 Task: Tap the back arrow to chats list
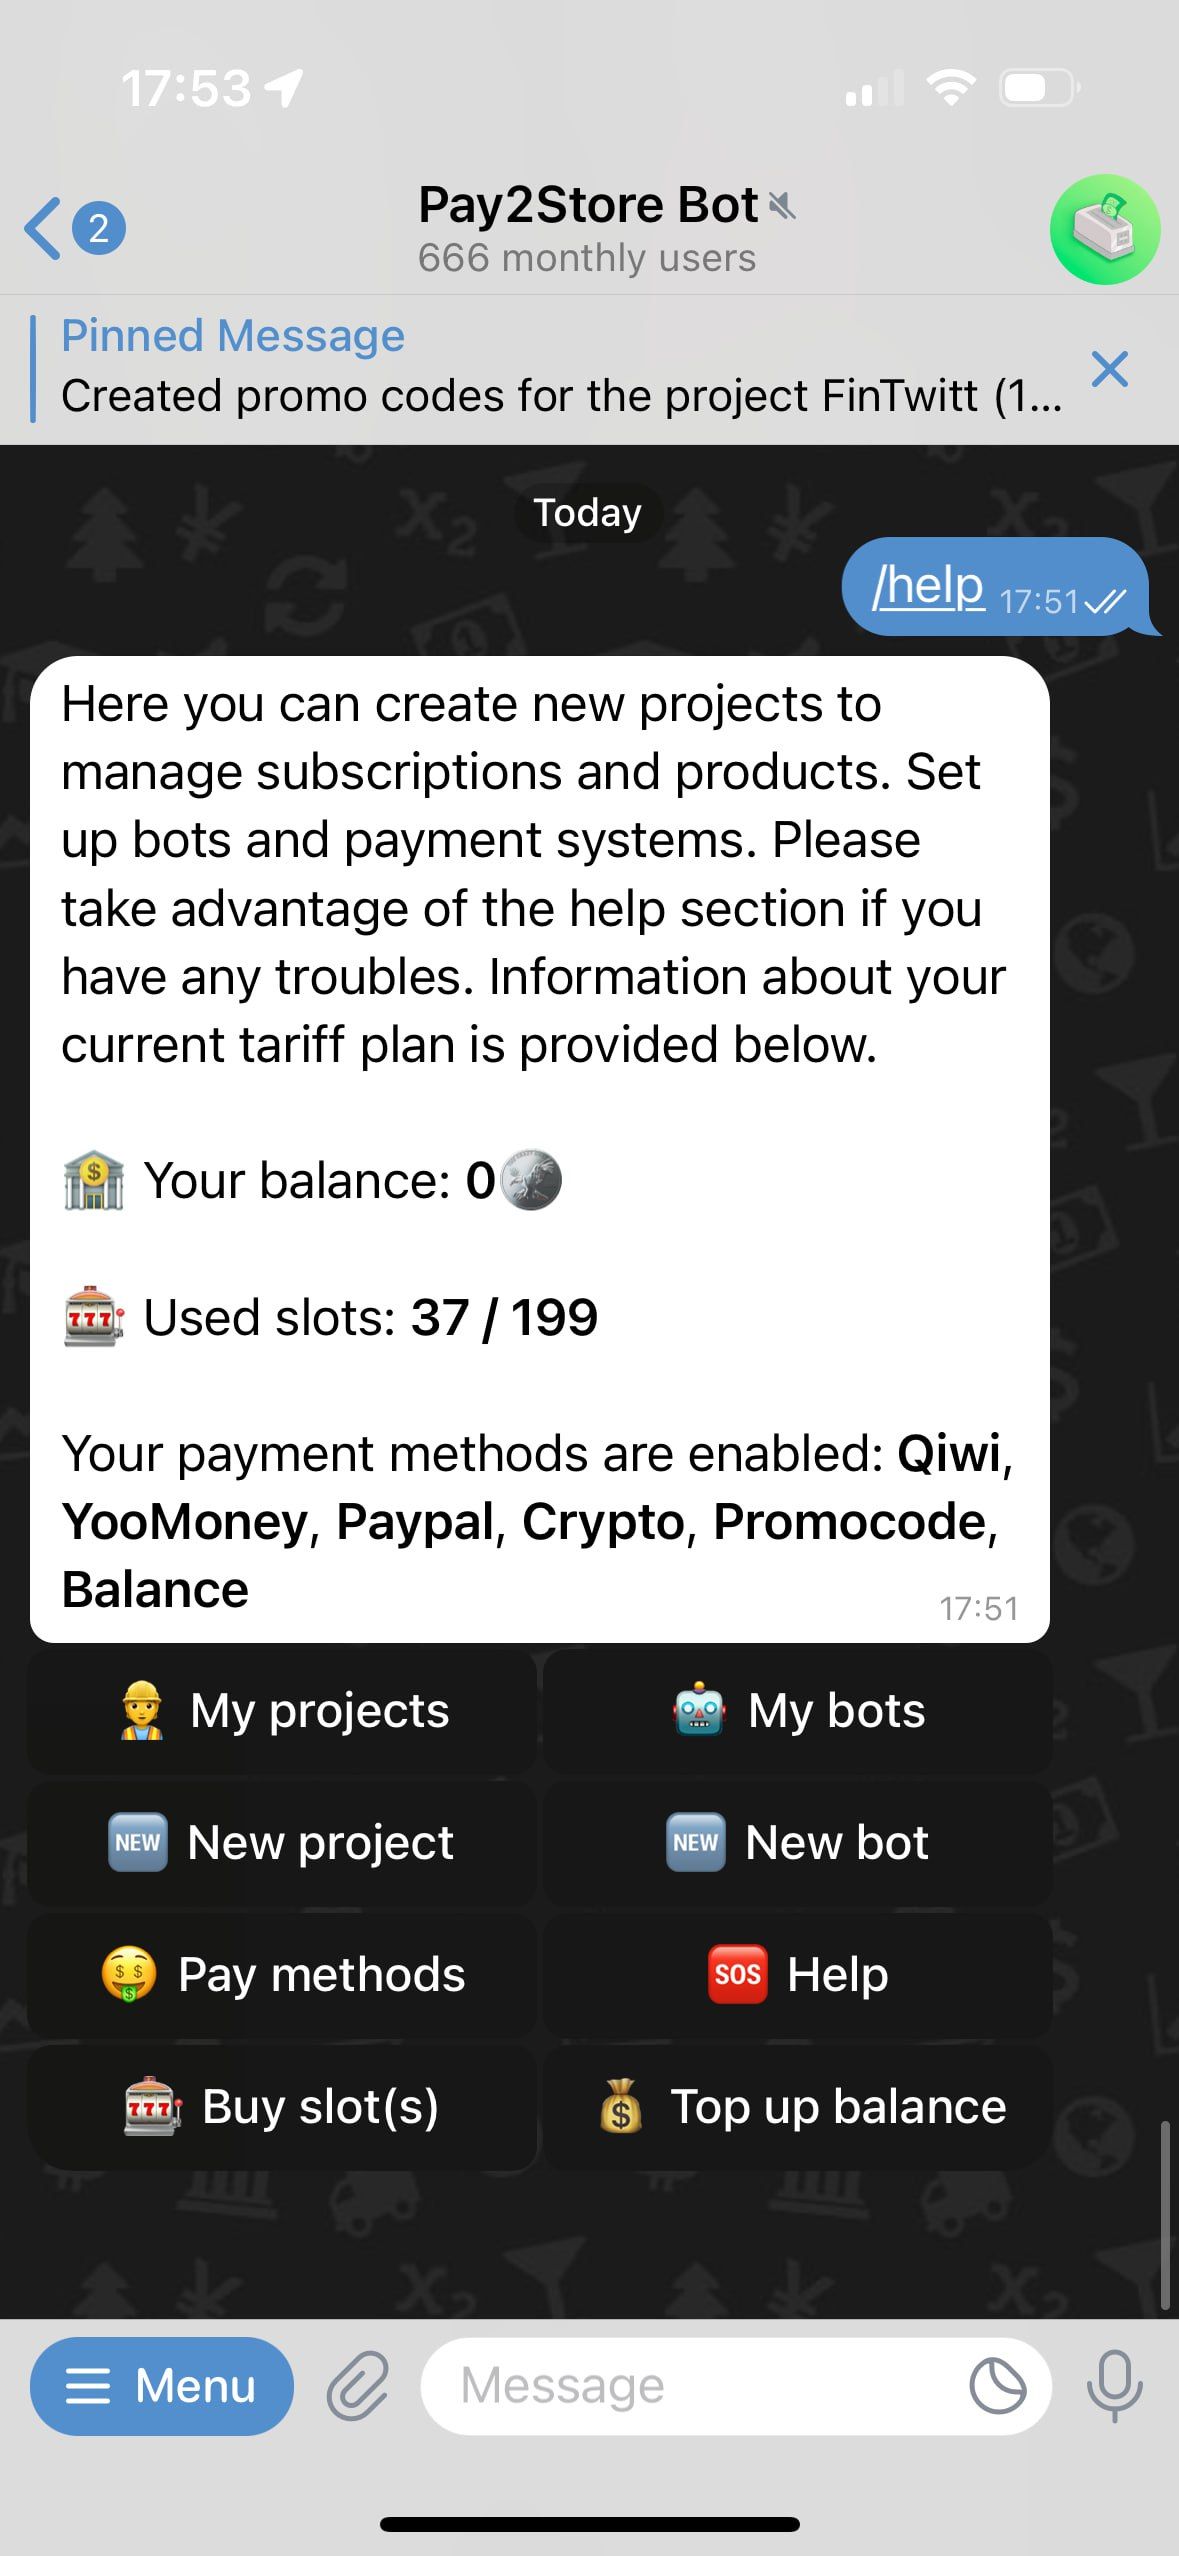tap(44, 229)
